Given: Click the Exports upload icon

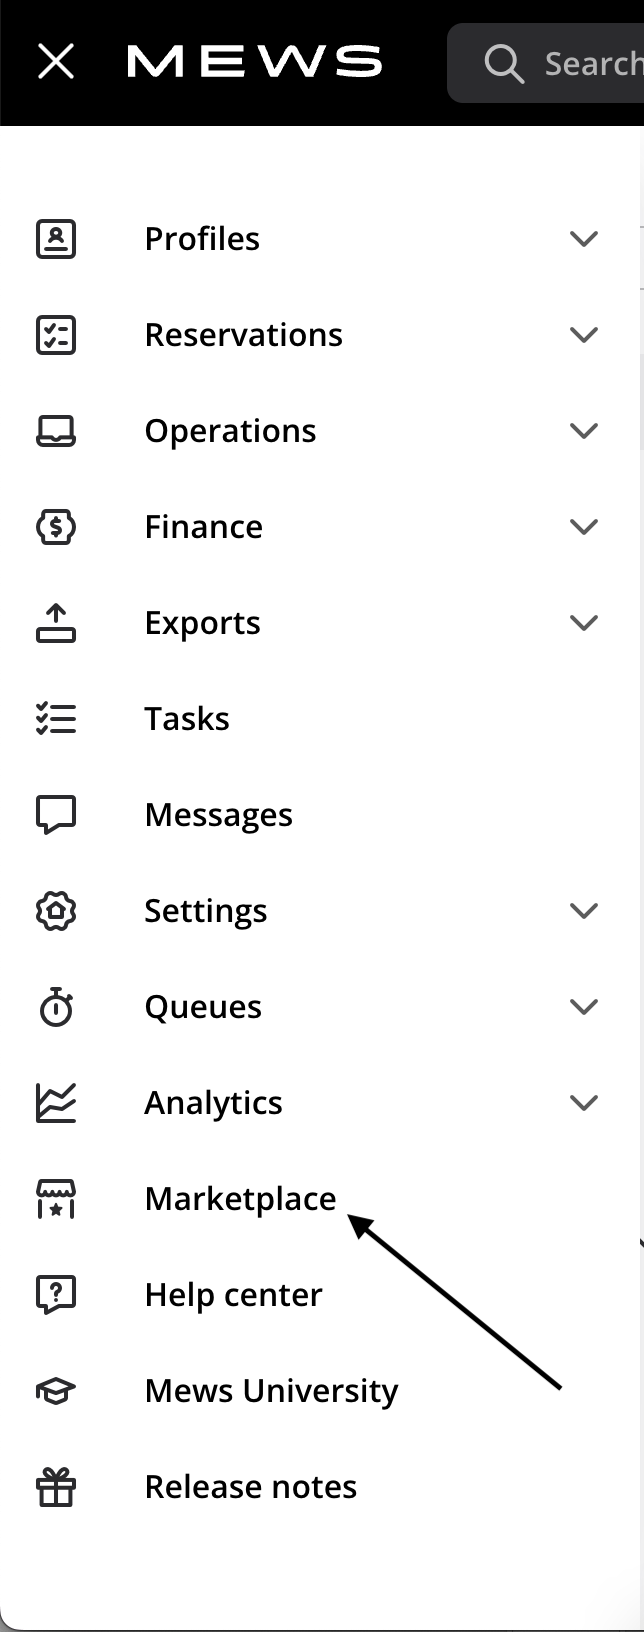Looking at the screenshot, I should tap(56, 623).
